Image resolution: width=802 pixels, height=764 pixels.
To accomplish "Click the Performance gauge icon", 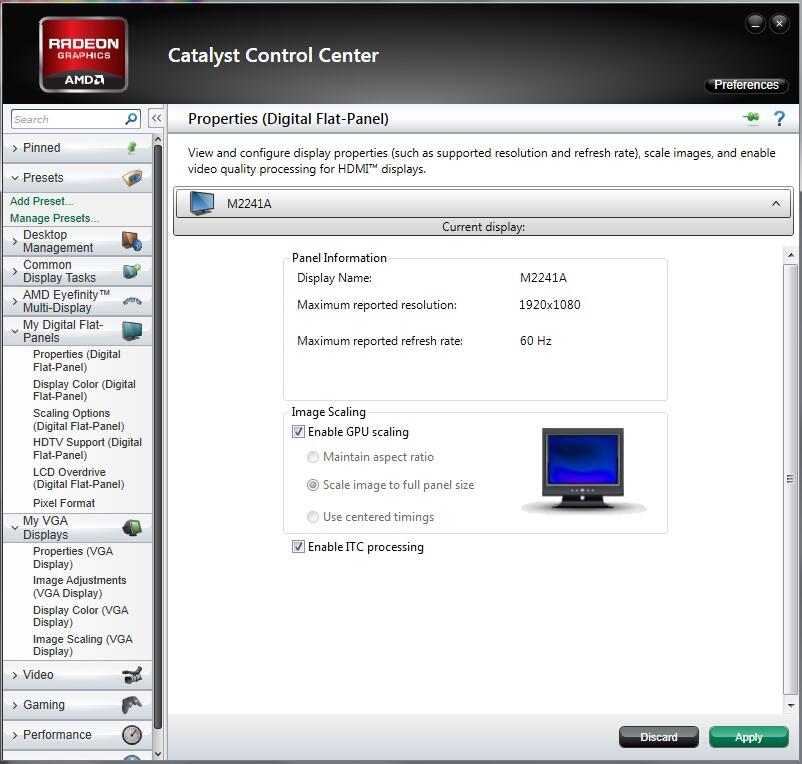I will point(132,735).
